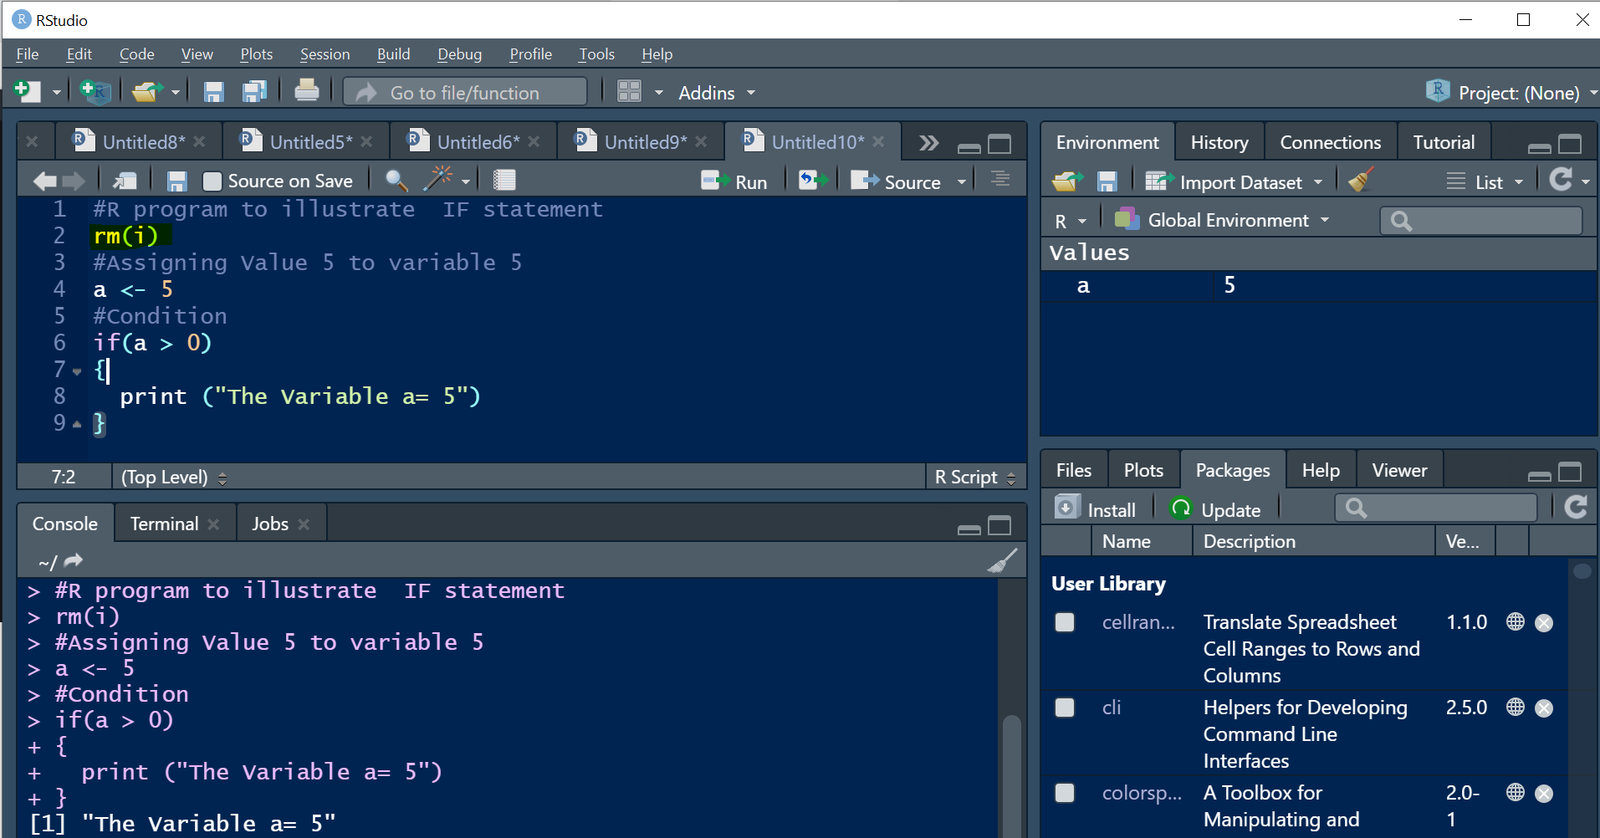This screenshot has height=838, width=1600.
Task: Open the R language selector in Environment
Action: coord(1070,221)
